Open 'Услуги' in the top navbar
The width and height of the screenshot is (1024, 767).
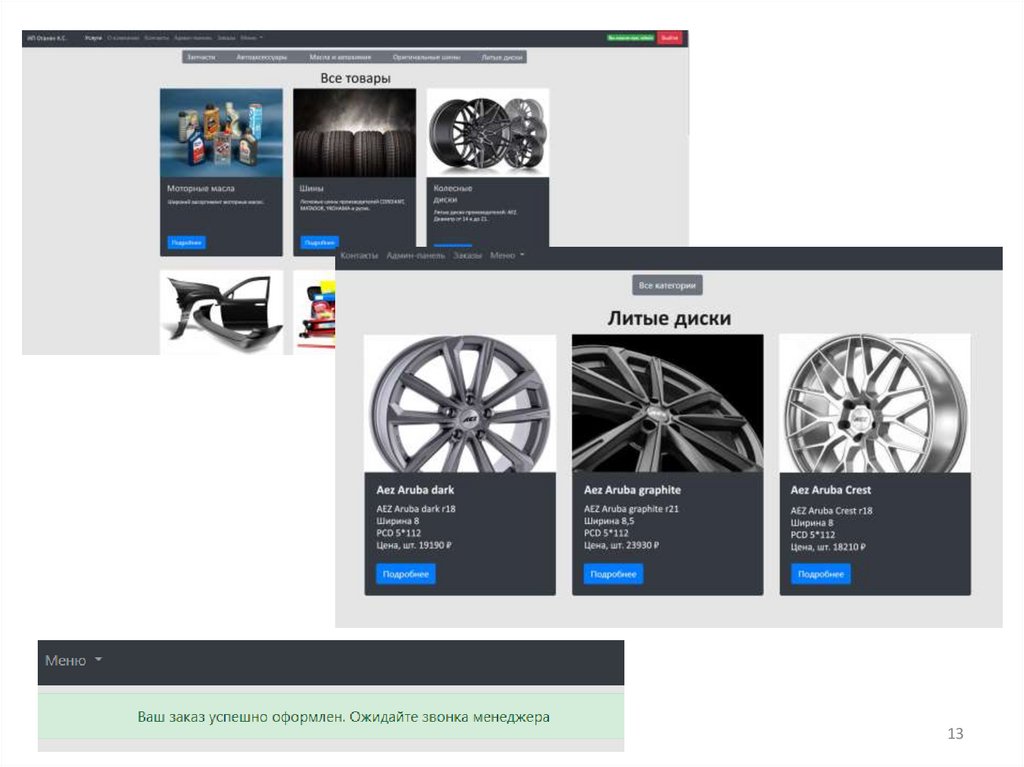pos(93,38)
